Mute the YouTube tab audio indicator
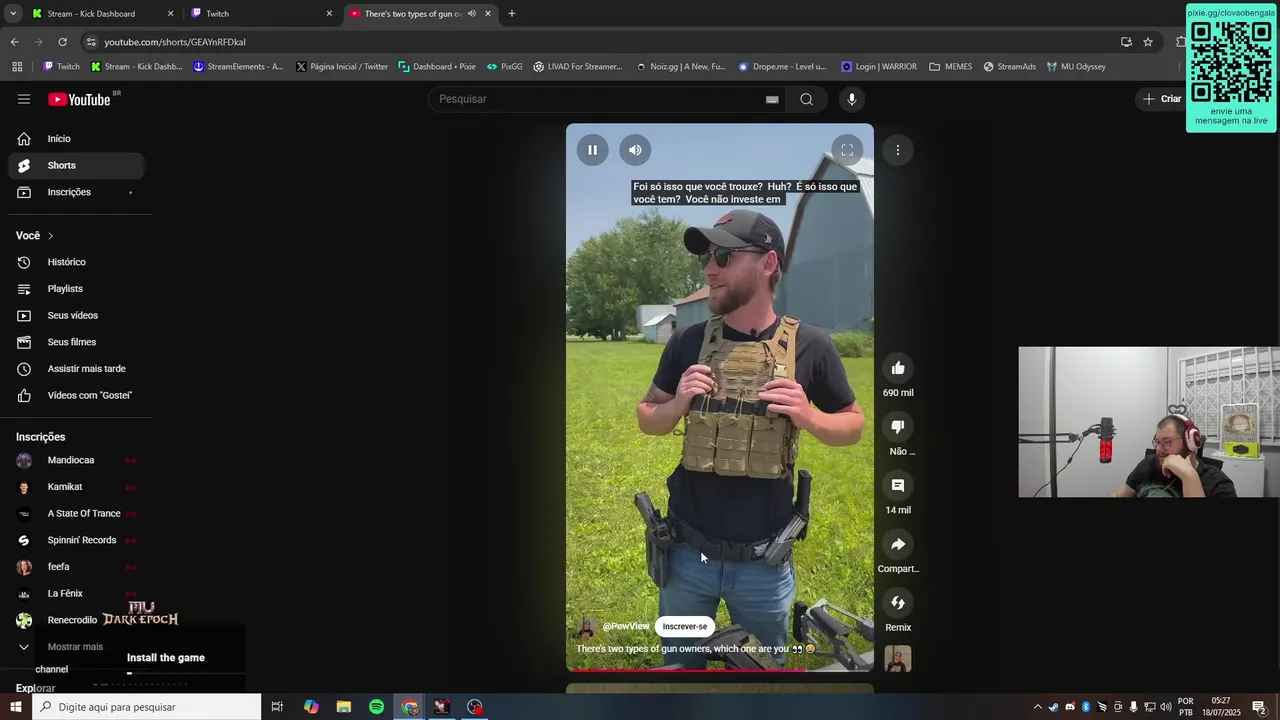The height and width of the screenshot is (720, 1280). coord(472,14)
